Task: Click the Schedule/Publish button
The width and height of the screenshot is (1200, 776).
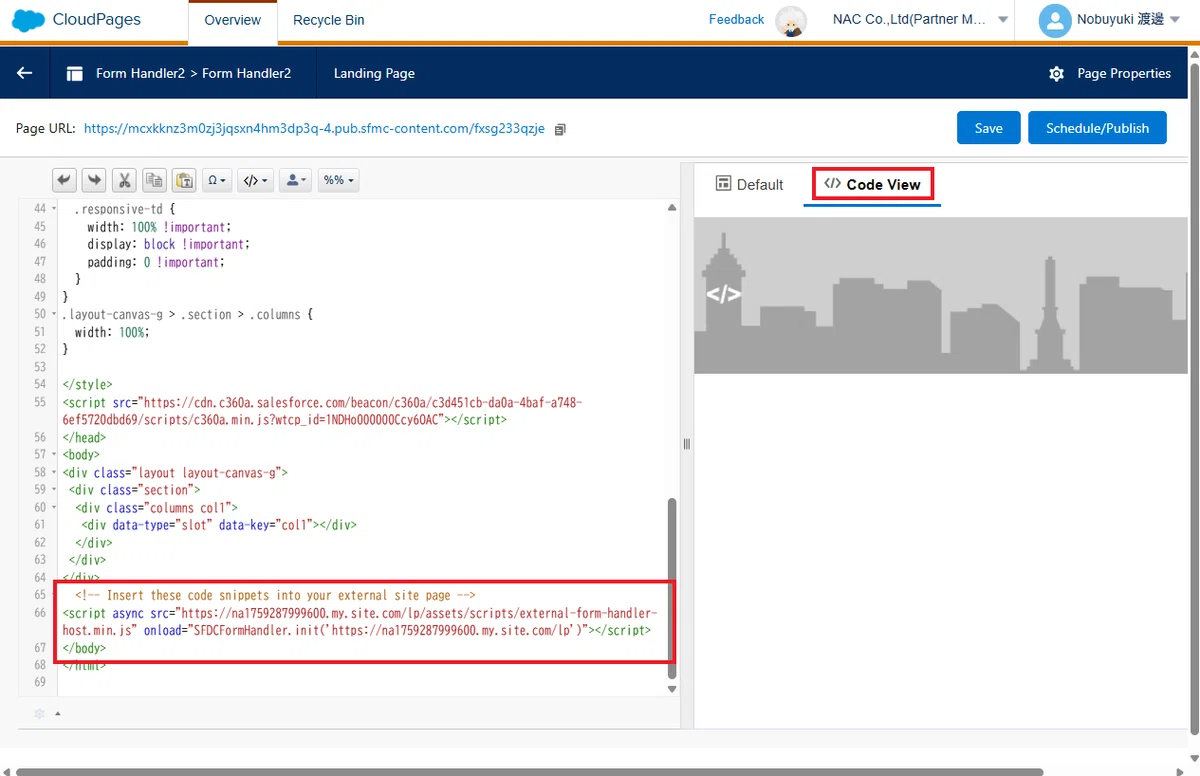Action: click(1097, 128)
